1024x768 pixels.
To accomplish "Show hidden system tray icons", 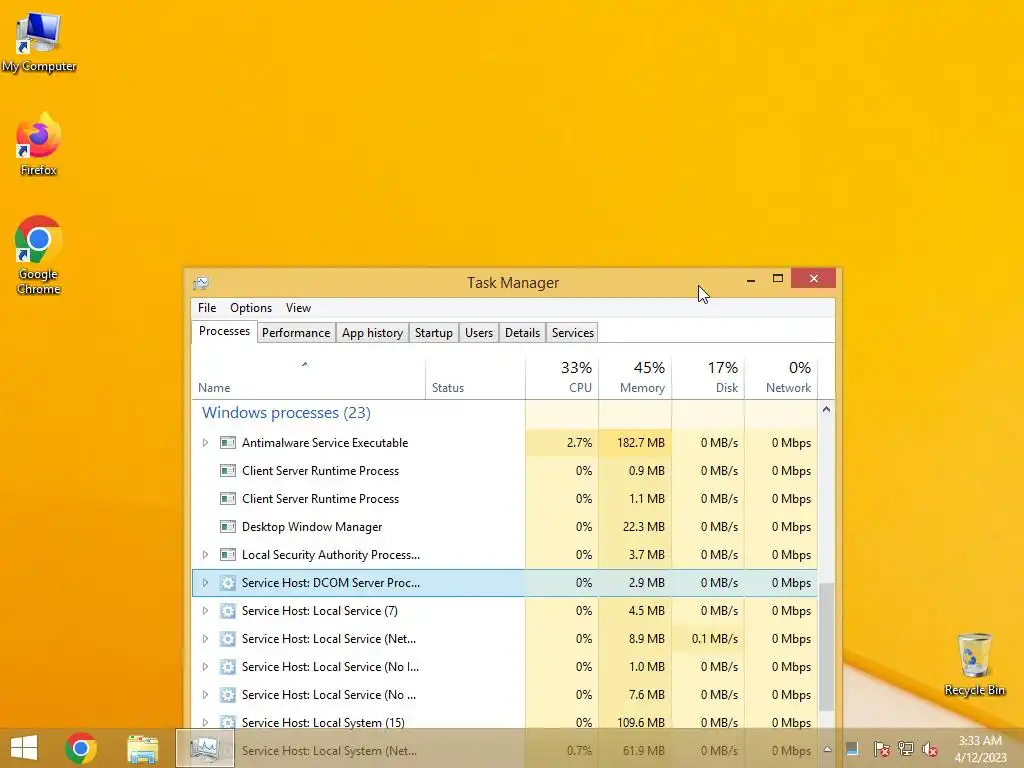I will [827, 749].
